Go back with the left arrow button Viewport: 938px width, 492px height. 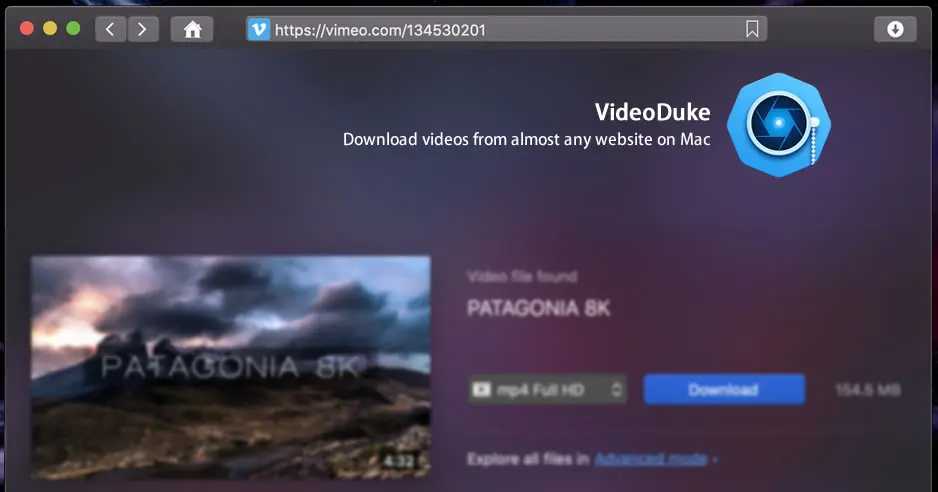coord(111,29)
